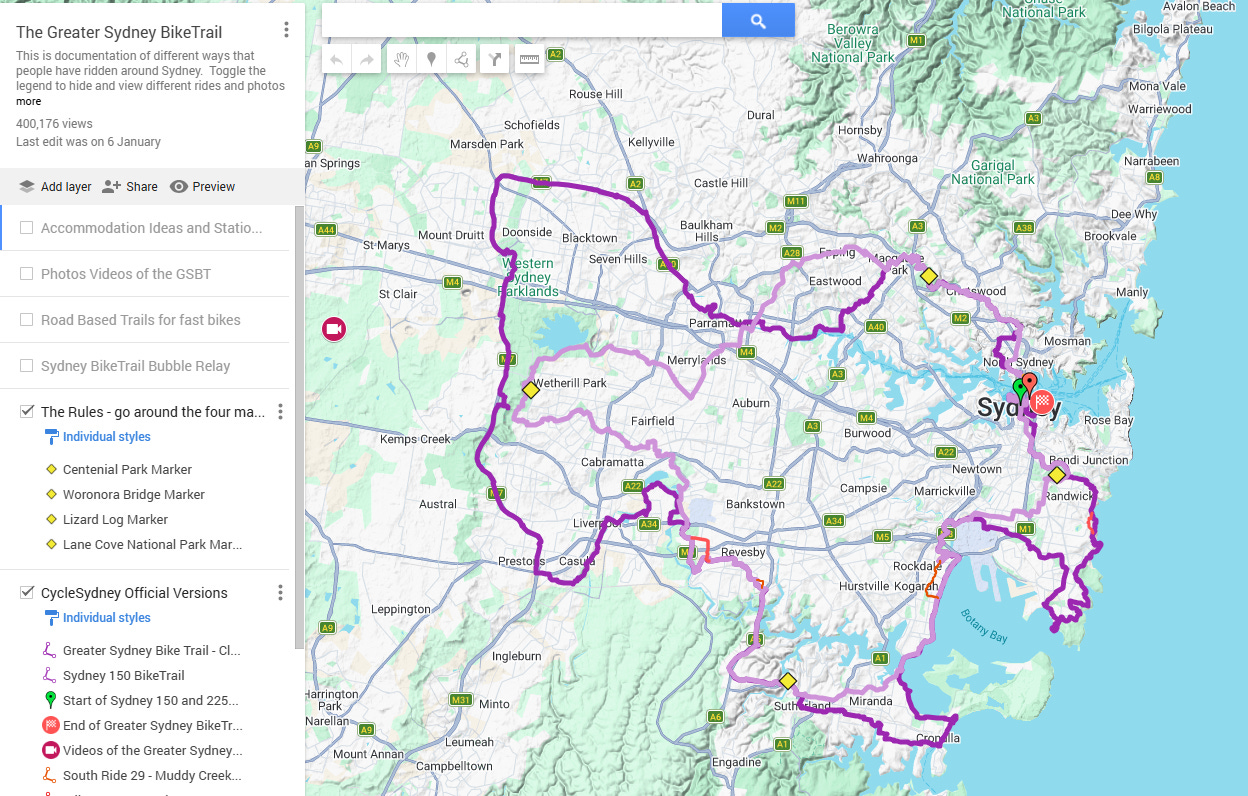Click the paint roller icon under The Rules
The width and height of the screenshot is (1248, 796).
52,437
